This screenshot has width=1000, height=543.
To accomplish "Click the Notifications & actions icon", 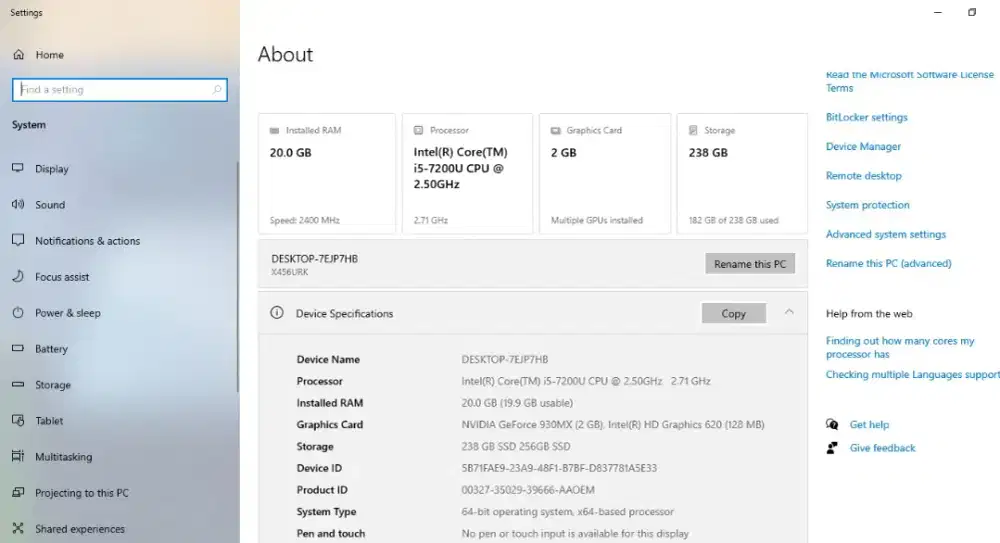I will point(18,241).
